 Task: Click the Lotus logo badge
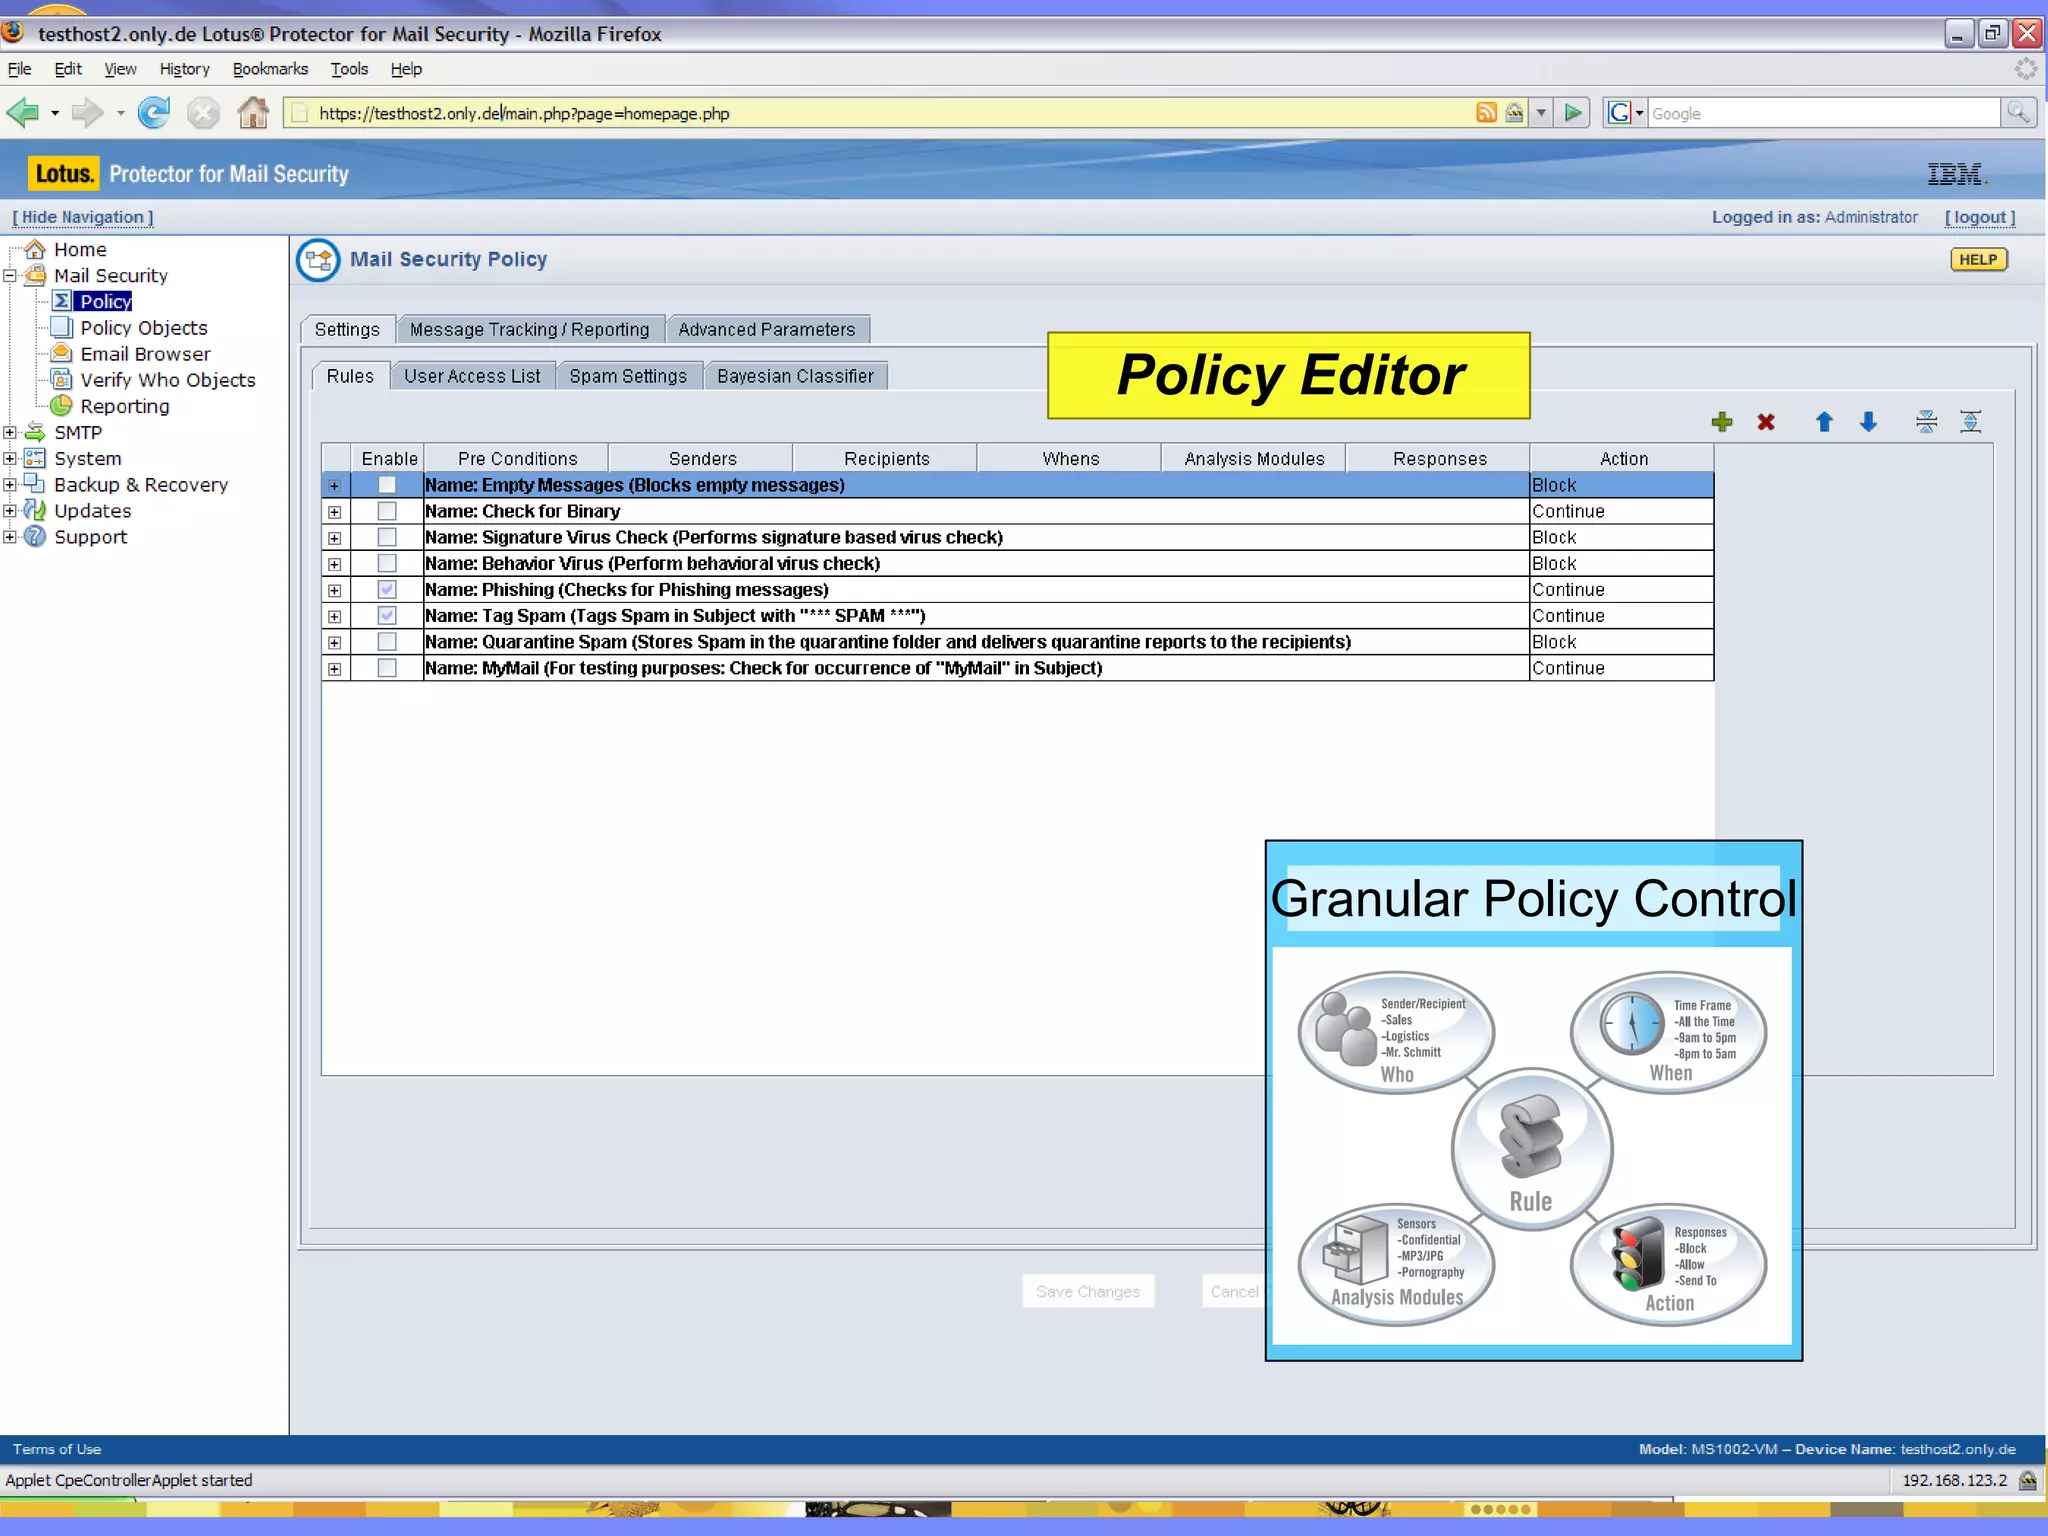point(64,174)
